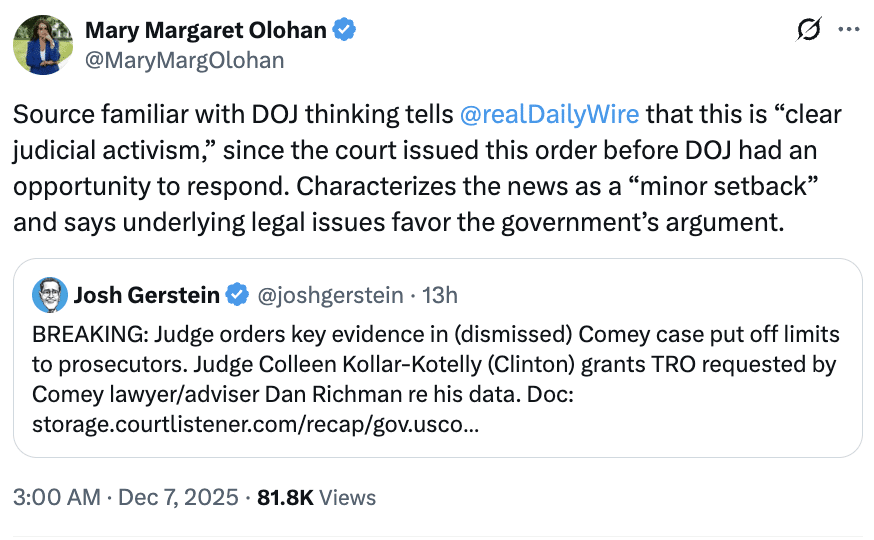Viewport: 874px width, 540px height.
Task: Open the three-dot More options menu
Action: pyautogui.click(x=848, y=31)
